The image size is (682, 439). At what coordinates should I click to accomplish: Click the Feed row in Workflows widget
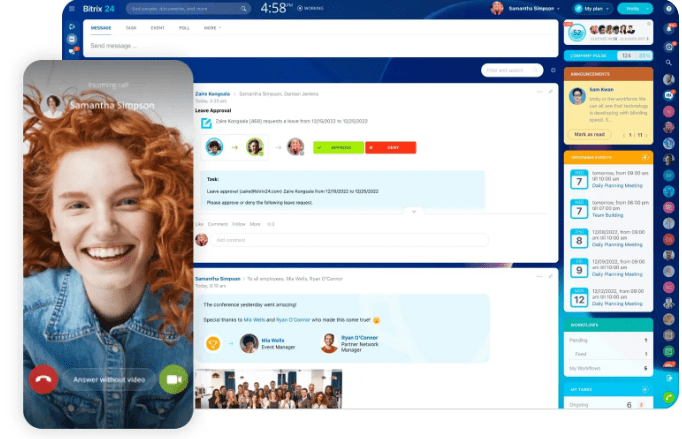(608, 354)
